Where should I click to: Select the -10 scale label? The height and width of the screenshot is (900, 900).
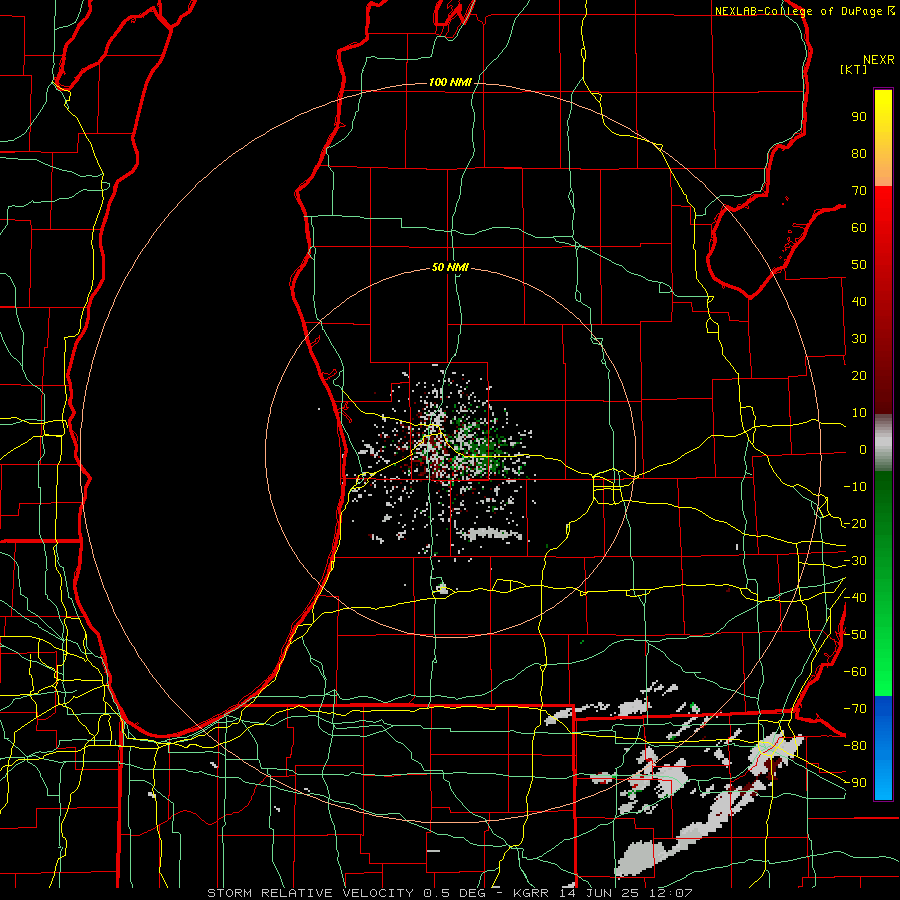coord(855,487)
